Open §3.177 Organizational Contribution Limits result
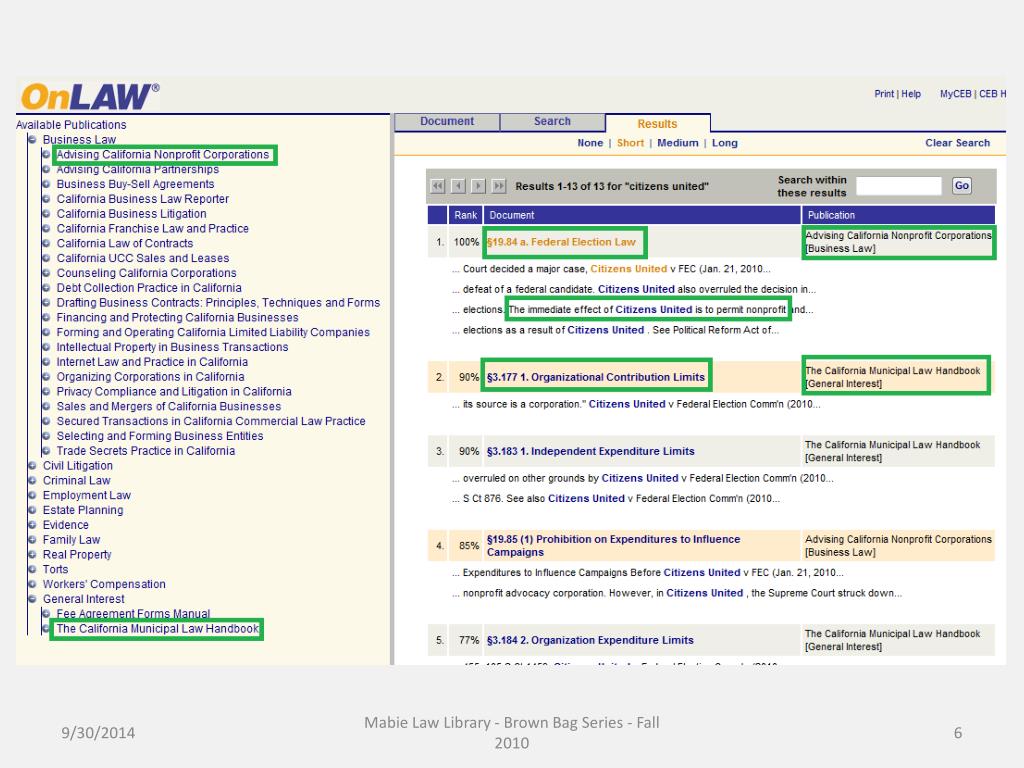1024x768 pixels. [x=596, y=377]
